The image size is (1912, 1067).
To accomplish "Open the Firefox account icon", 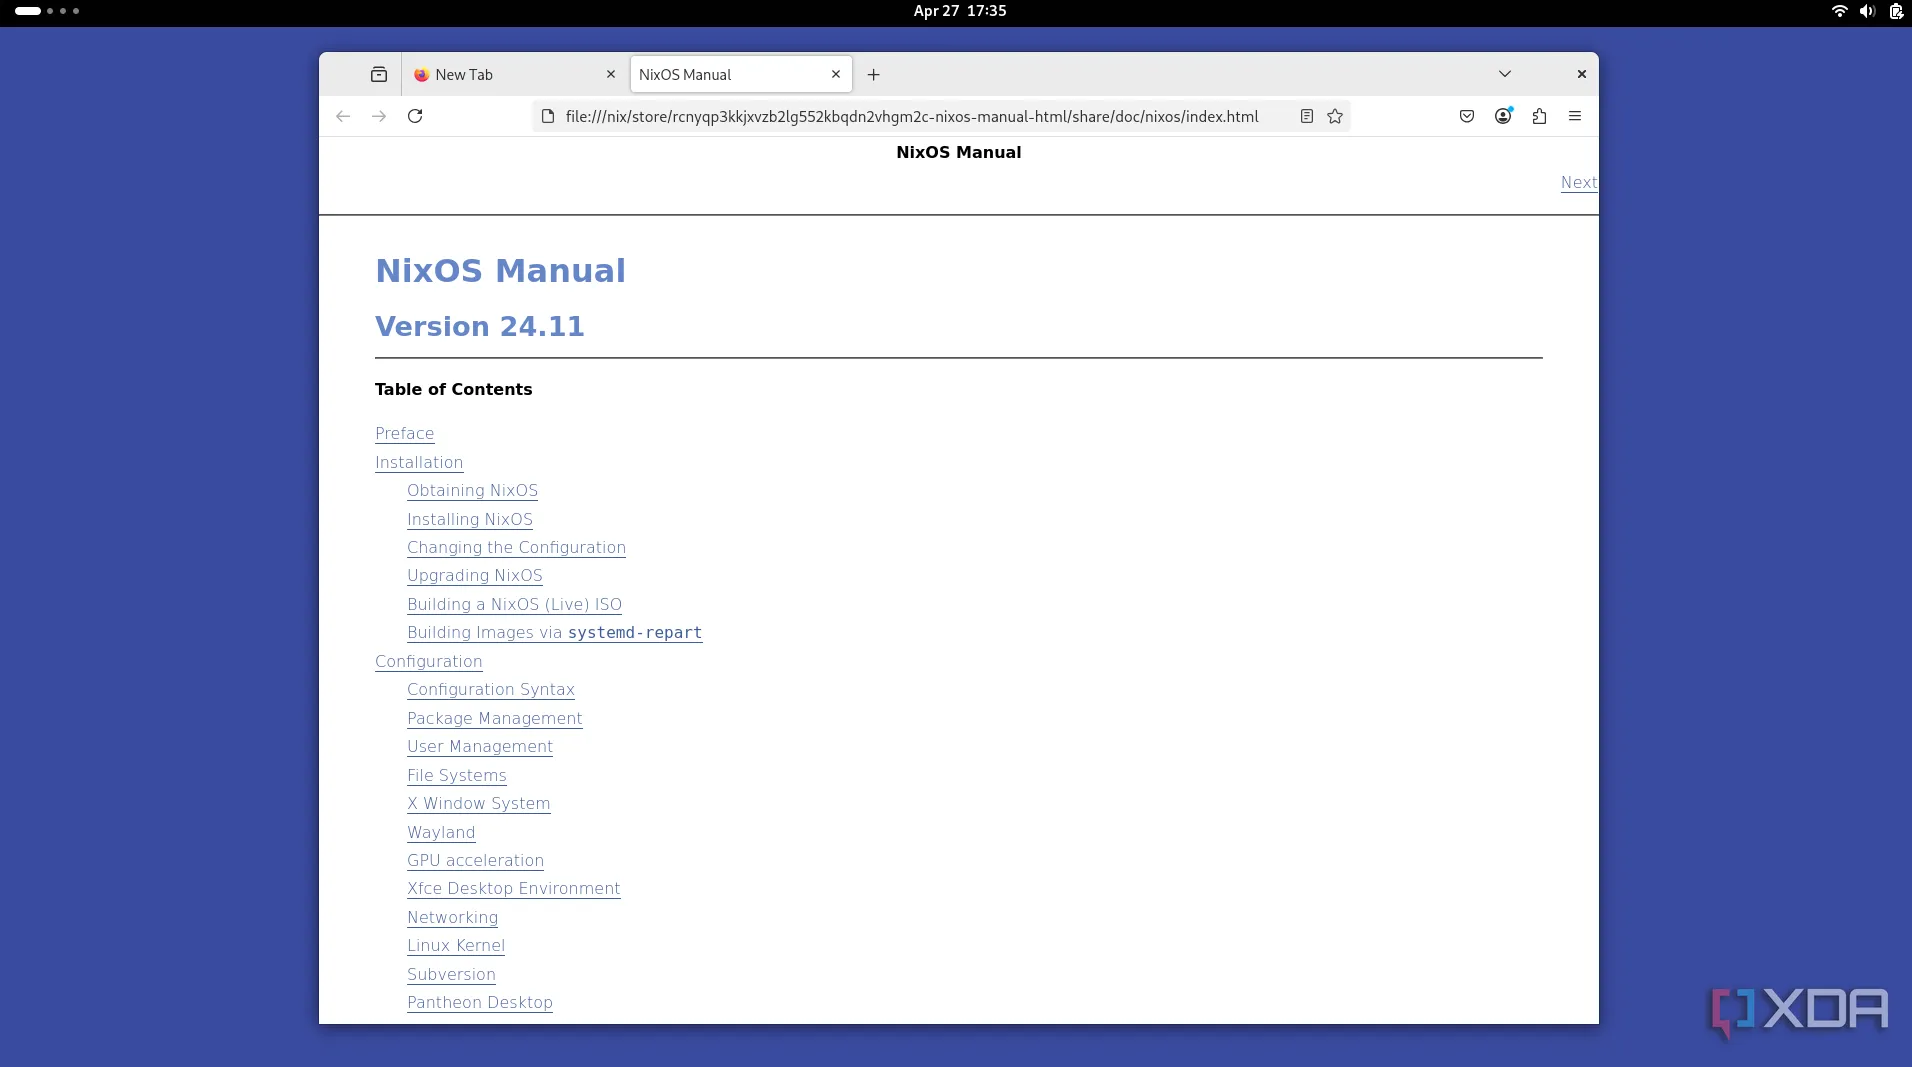I will coord(1503,116).
